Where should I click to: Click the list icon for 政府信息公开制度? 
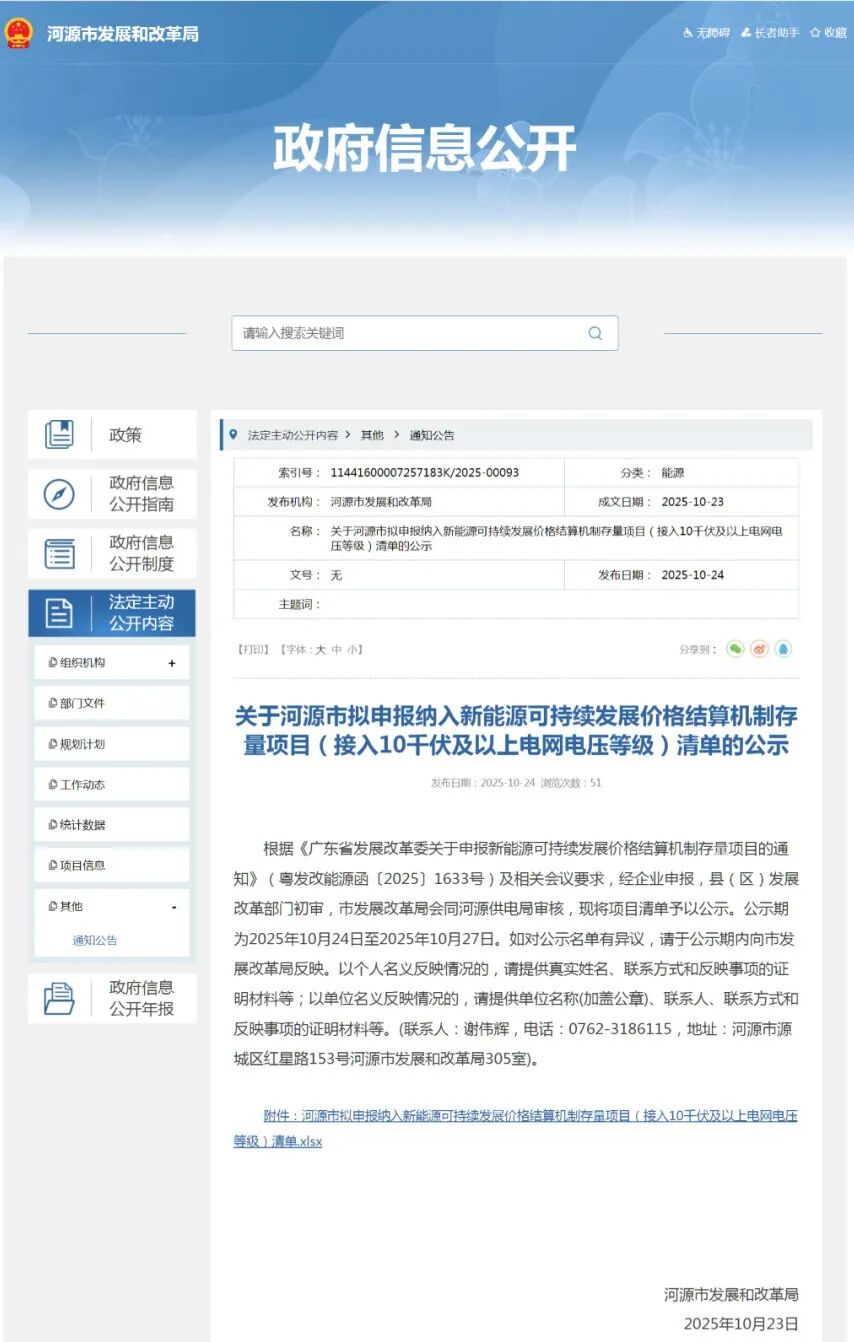[x=59, y=553]
